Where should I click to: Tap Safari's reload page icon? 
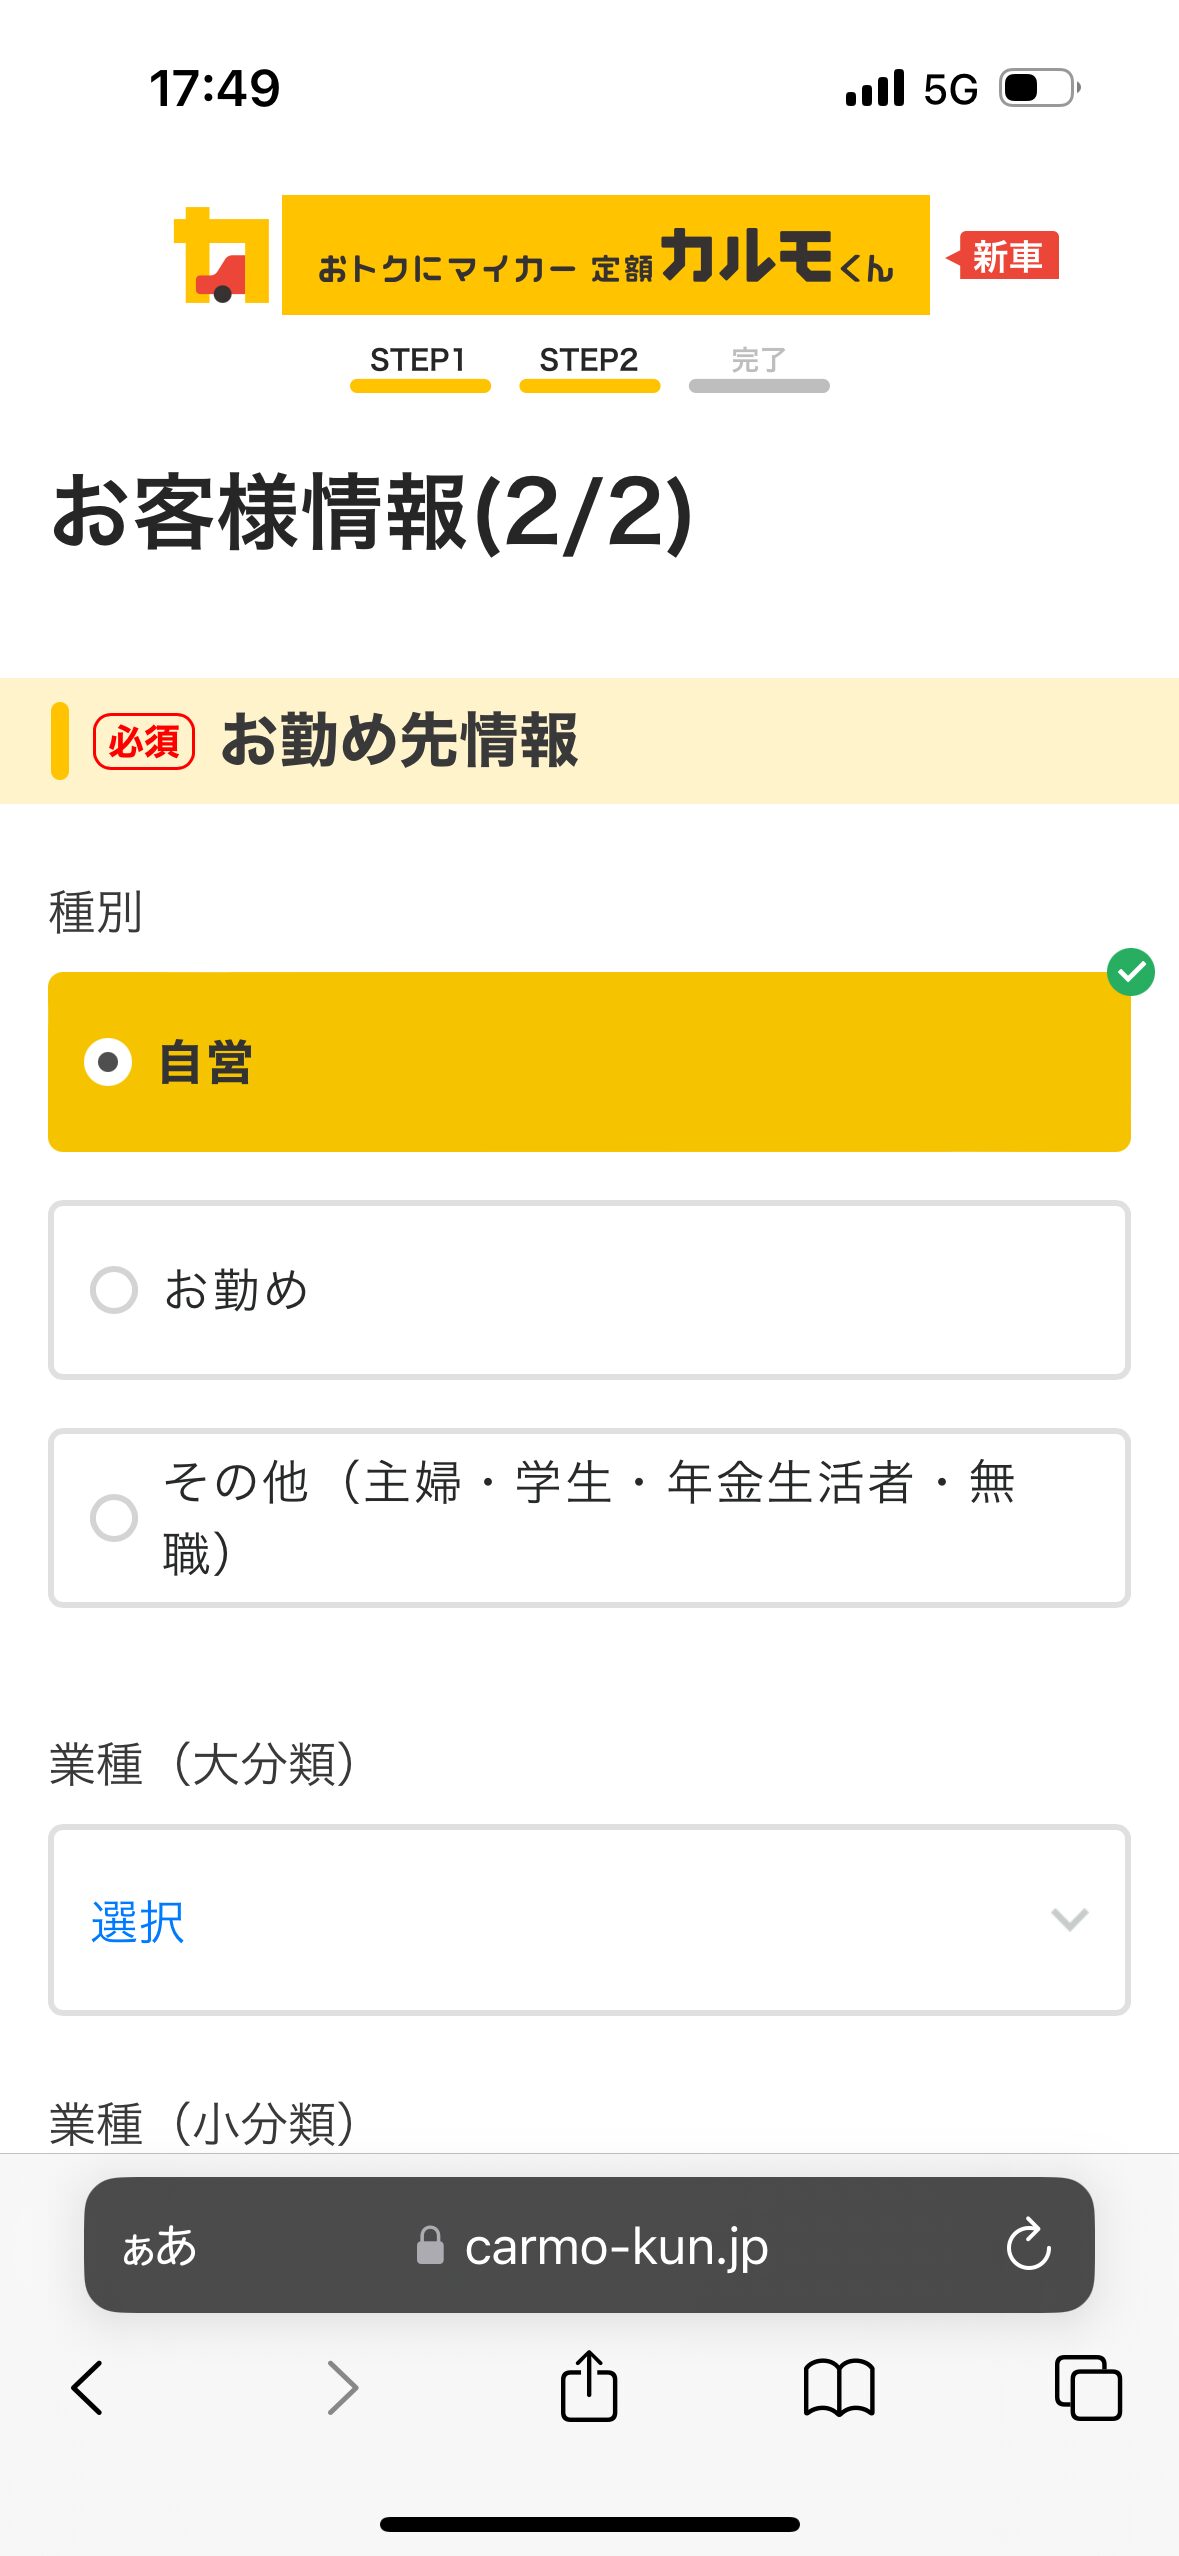1028,2245
